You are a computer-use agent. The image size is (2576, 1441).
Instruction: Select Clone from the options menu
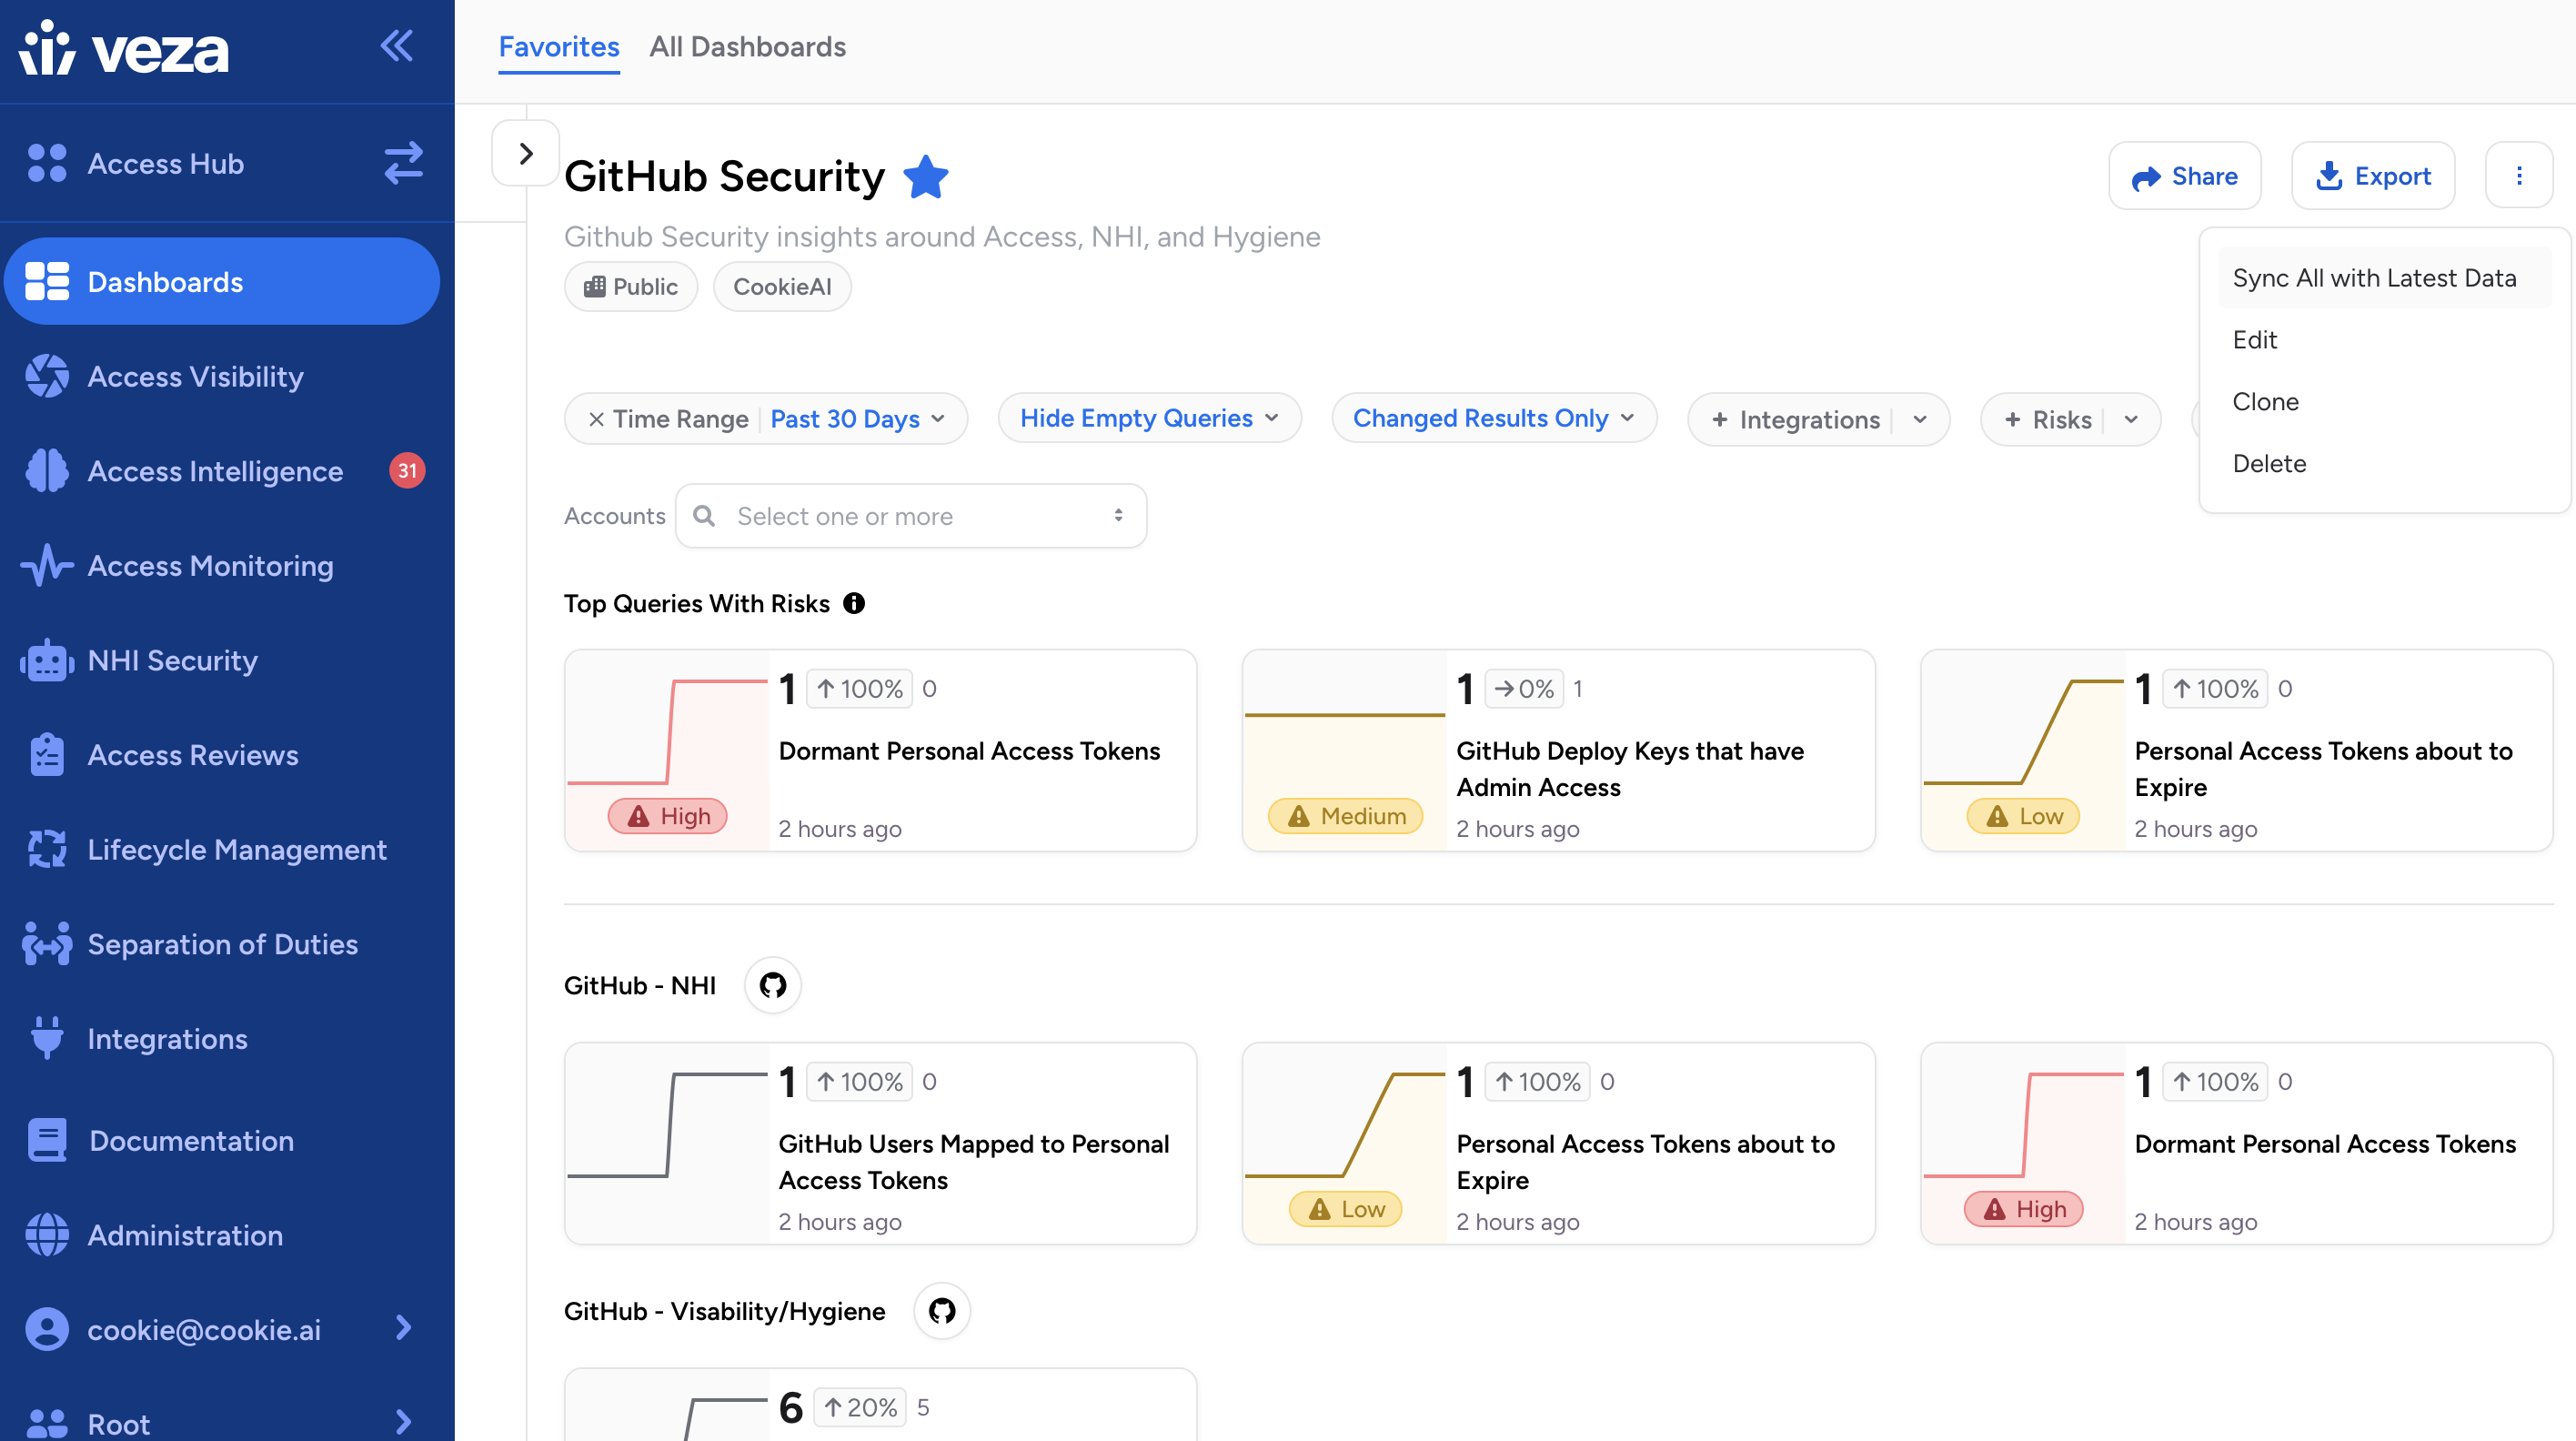pyautogui.click(x=2385, y=402)
